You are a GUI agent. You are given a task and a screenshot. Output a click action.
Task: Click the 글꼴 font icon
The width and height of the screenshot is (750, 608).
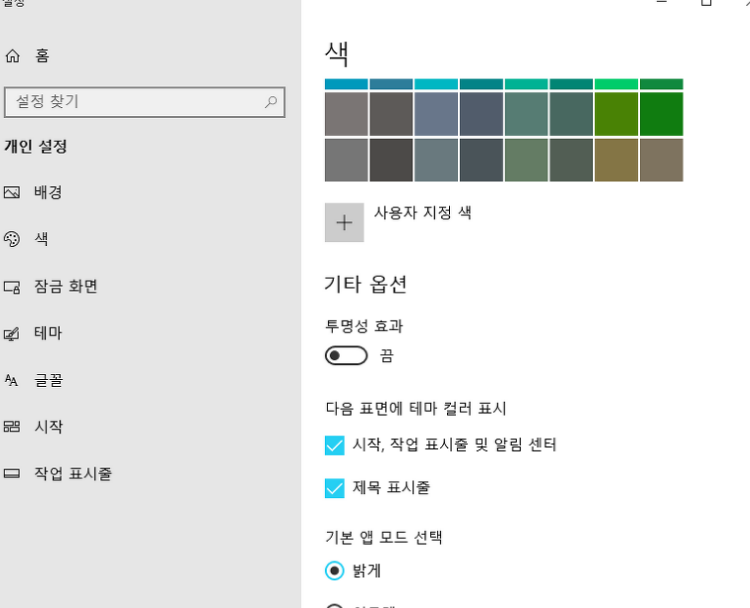[x=11, y=380]
